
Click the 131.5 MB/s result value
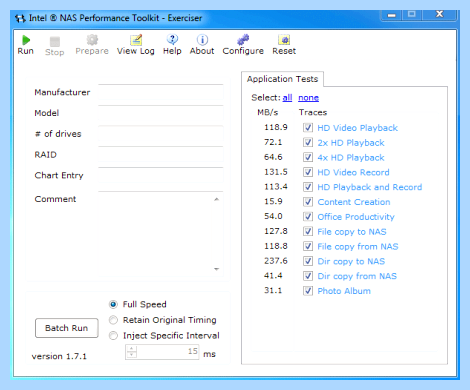click(x=276, y=172)
